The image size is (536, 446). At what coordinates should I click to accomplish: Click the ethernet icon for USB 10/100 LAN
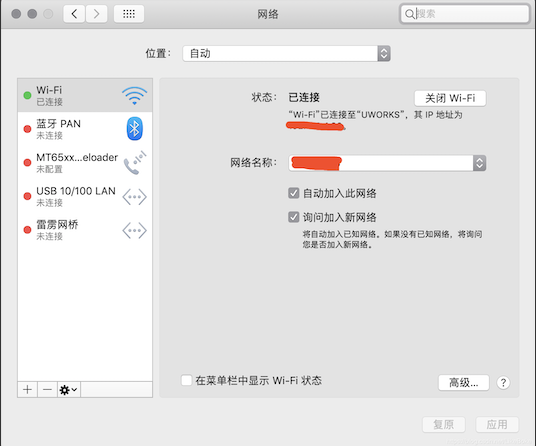point(134,197)
